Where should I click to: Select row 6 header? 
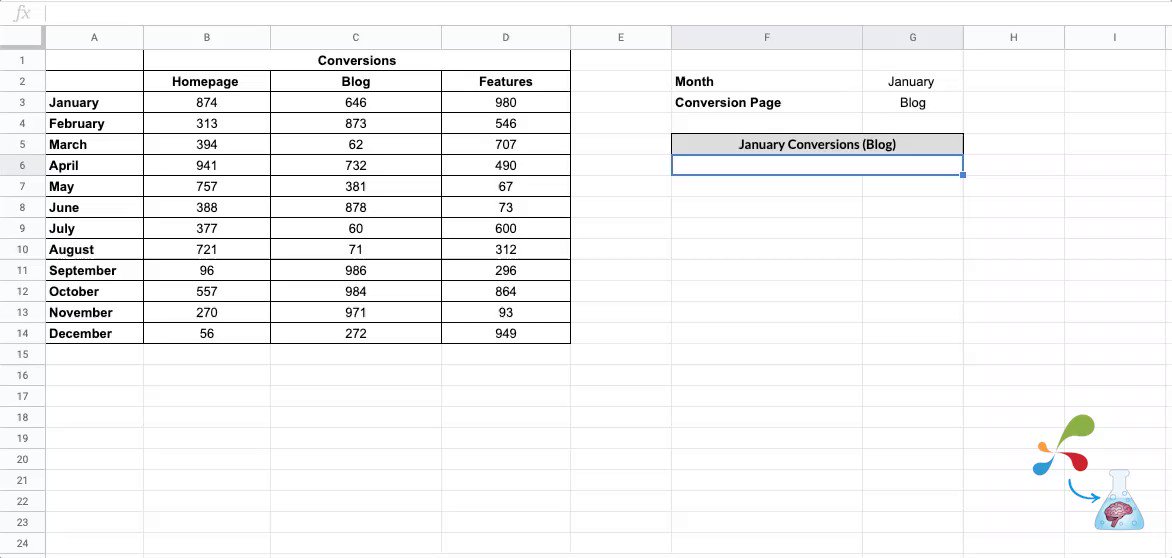22,165
